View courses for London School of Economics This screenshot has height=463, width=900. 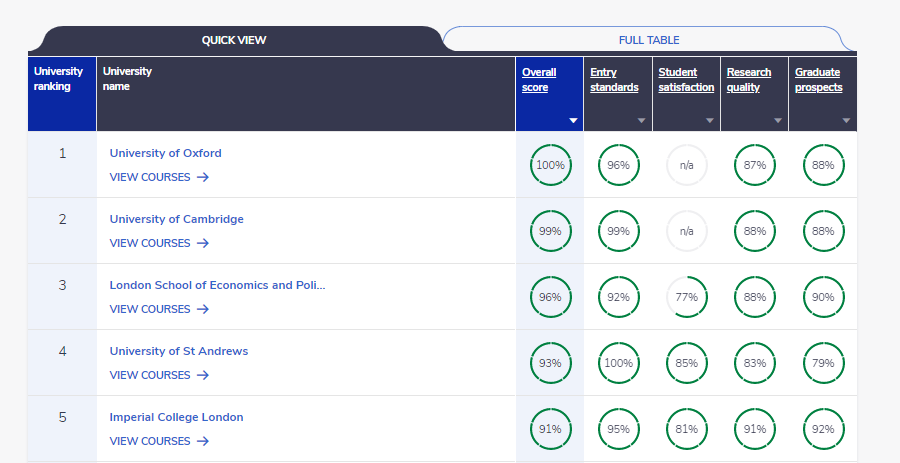click(x=159, y=309)
